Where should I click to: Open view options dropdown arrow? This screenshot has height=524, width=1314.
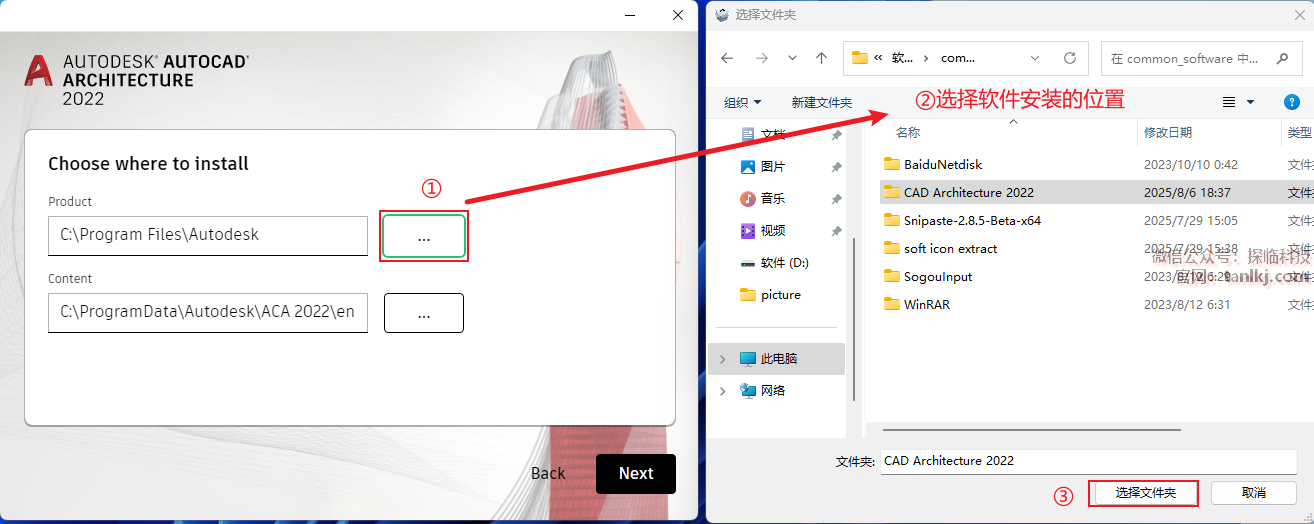(1250, 102)
